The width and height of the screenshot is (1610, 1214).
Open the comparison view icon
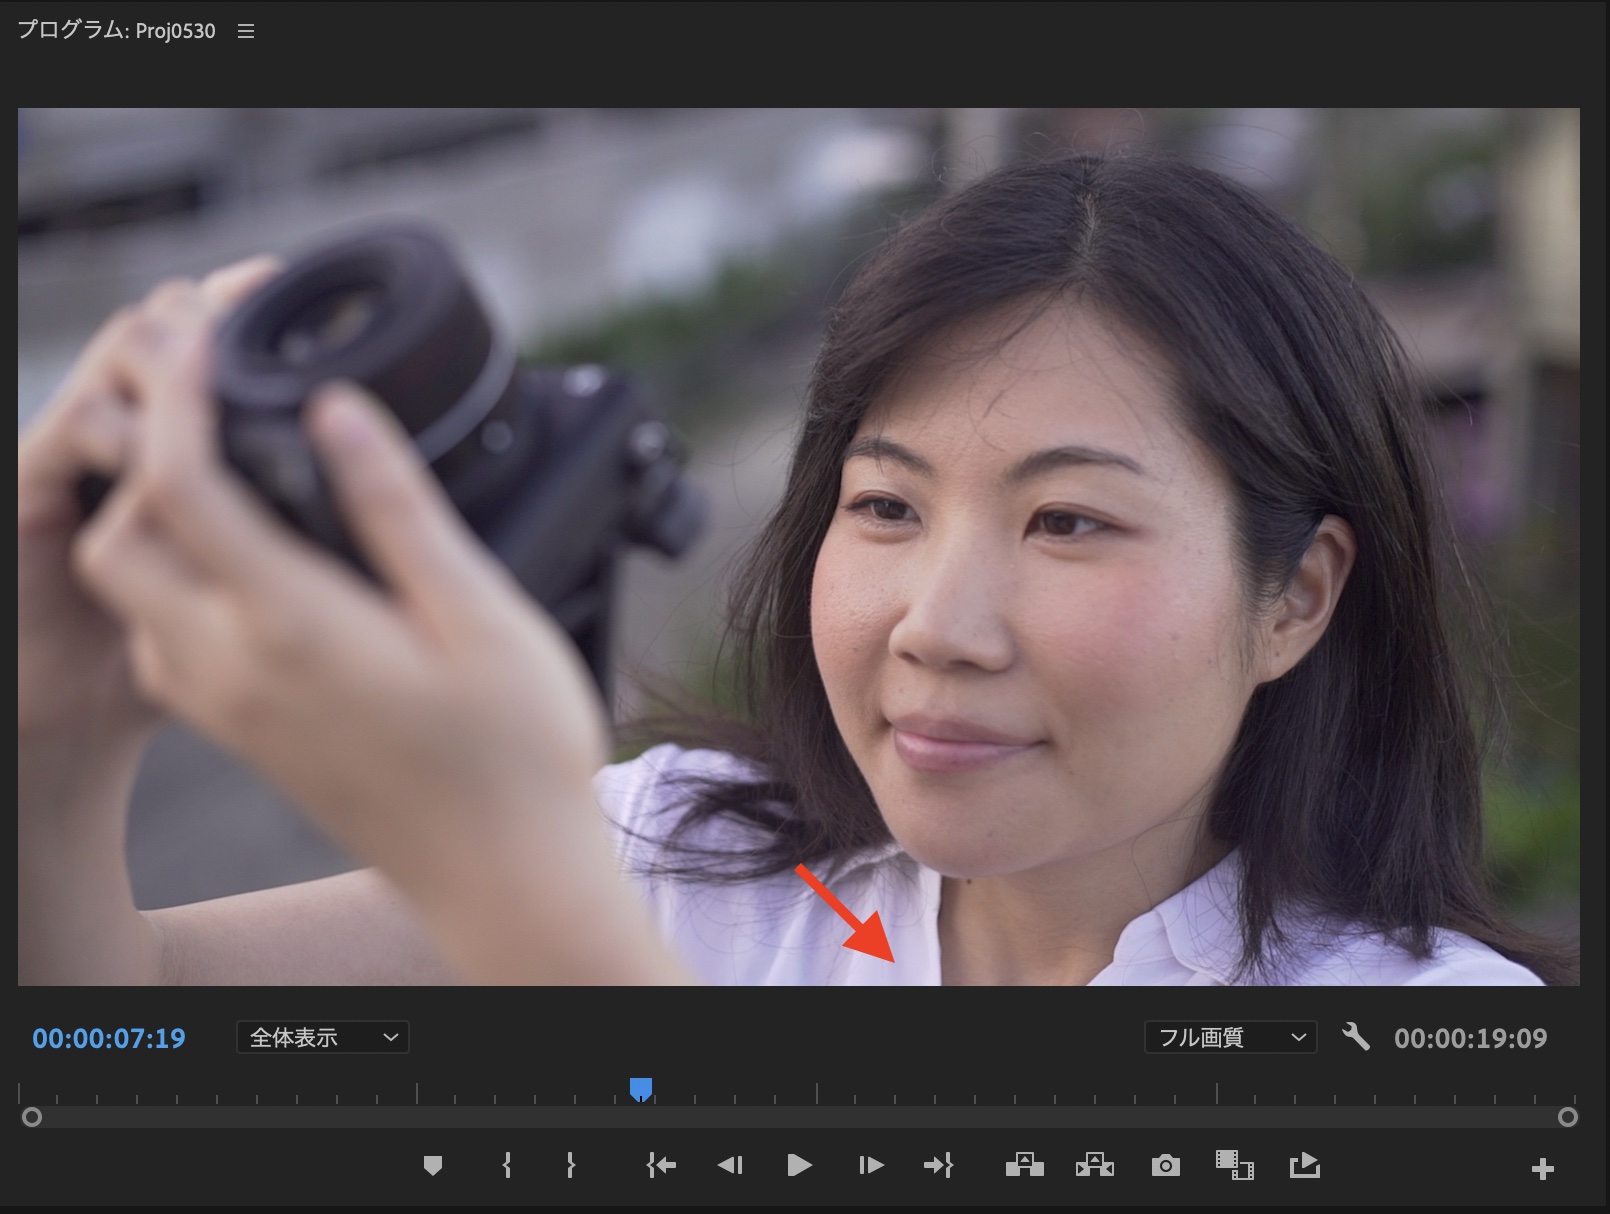(1234, 1165)
